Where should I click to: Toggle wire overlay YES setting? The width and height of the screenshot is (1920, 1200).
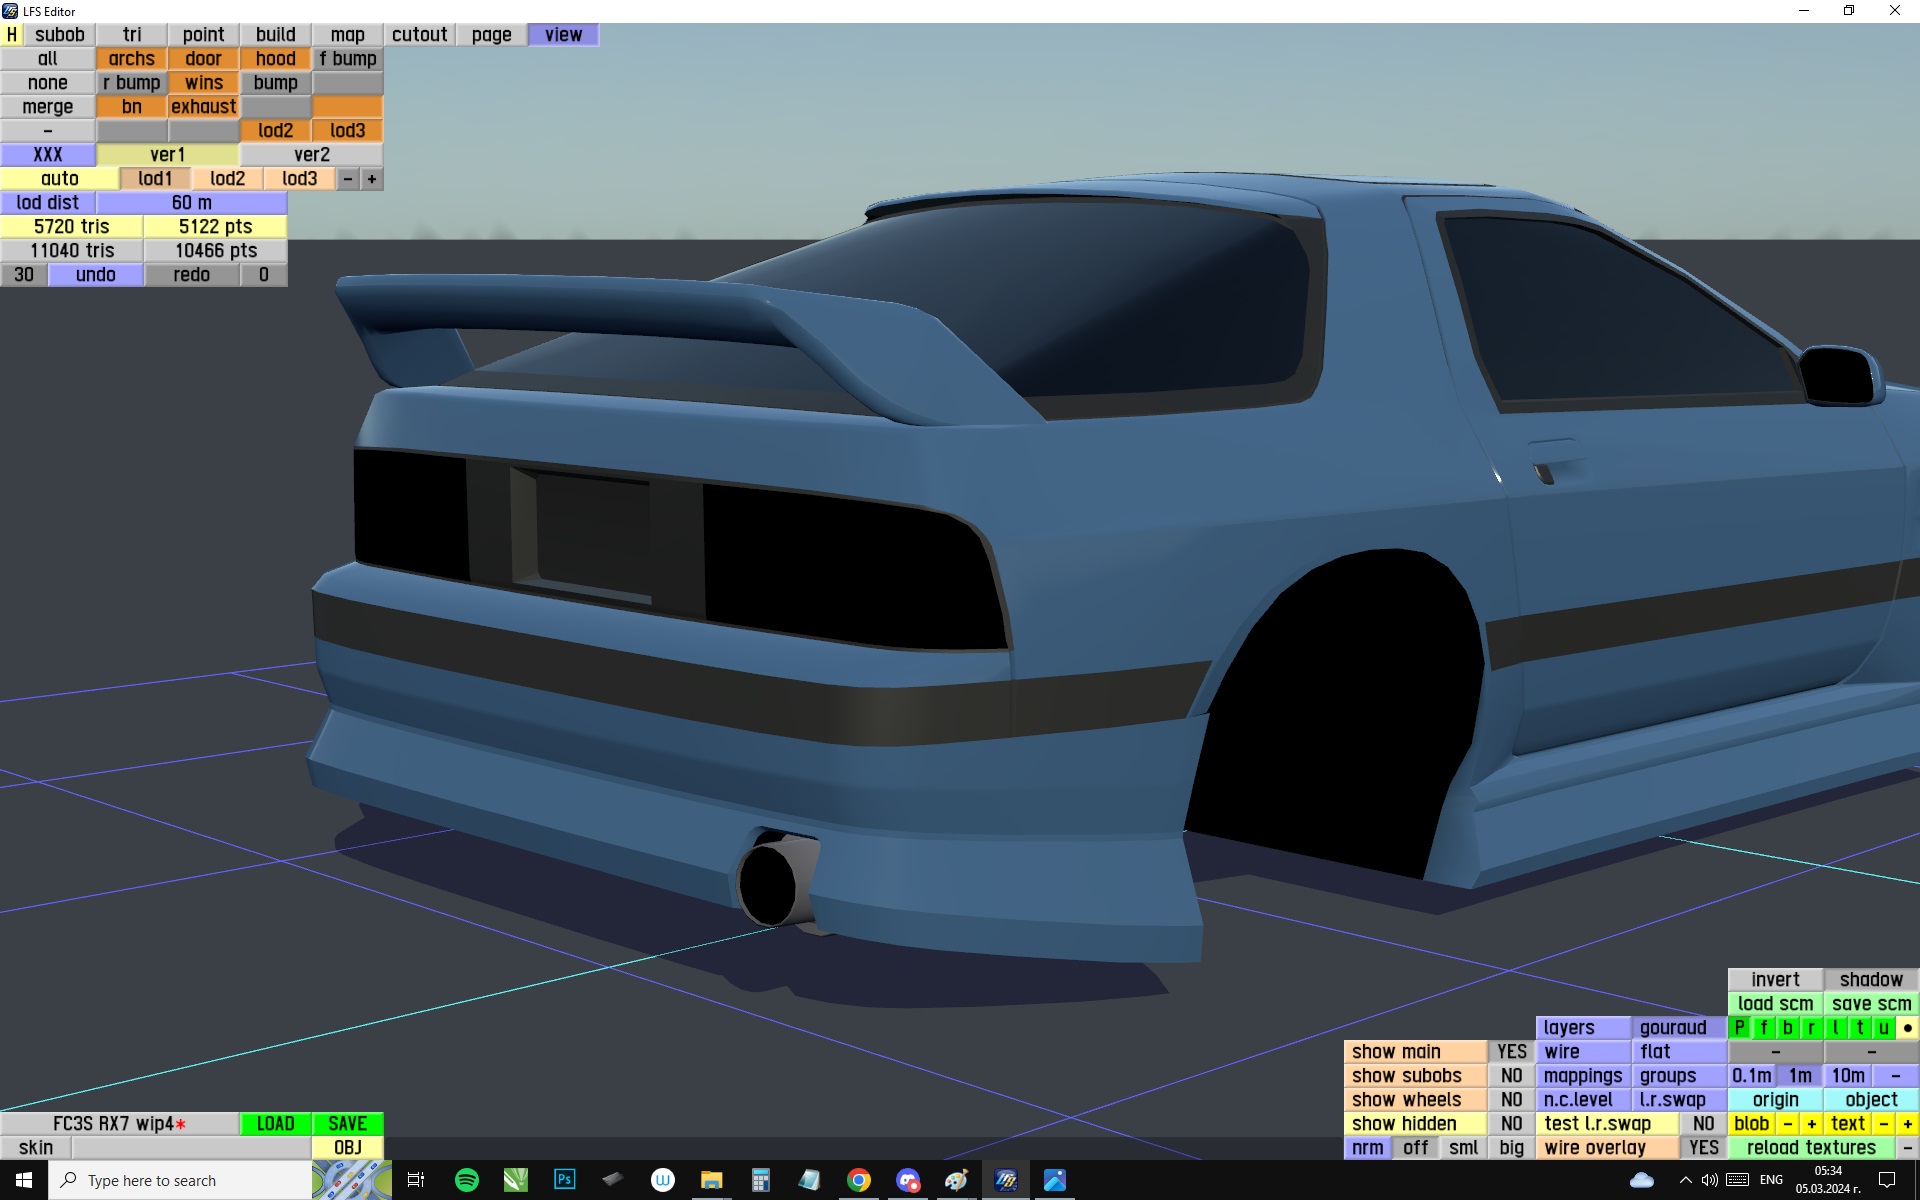click(x=1703, y=1147)
